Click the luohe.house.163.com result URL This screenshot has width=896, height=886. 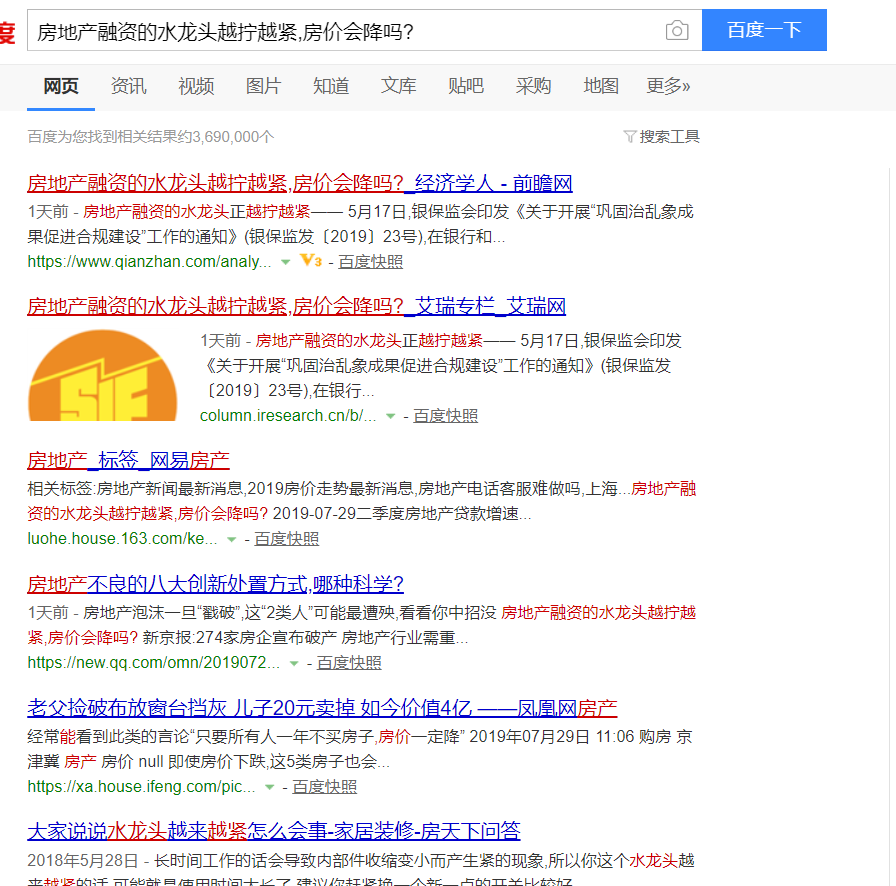click(x=122, y=538)
